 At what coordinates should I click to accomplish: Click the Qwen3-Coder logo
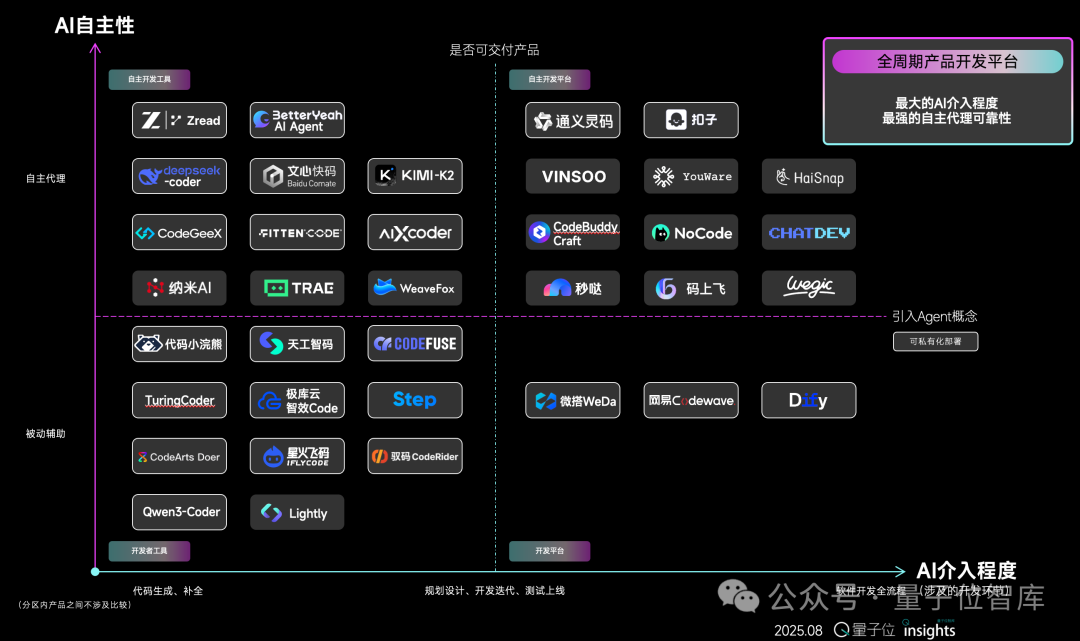click(179, 512)
